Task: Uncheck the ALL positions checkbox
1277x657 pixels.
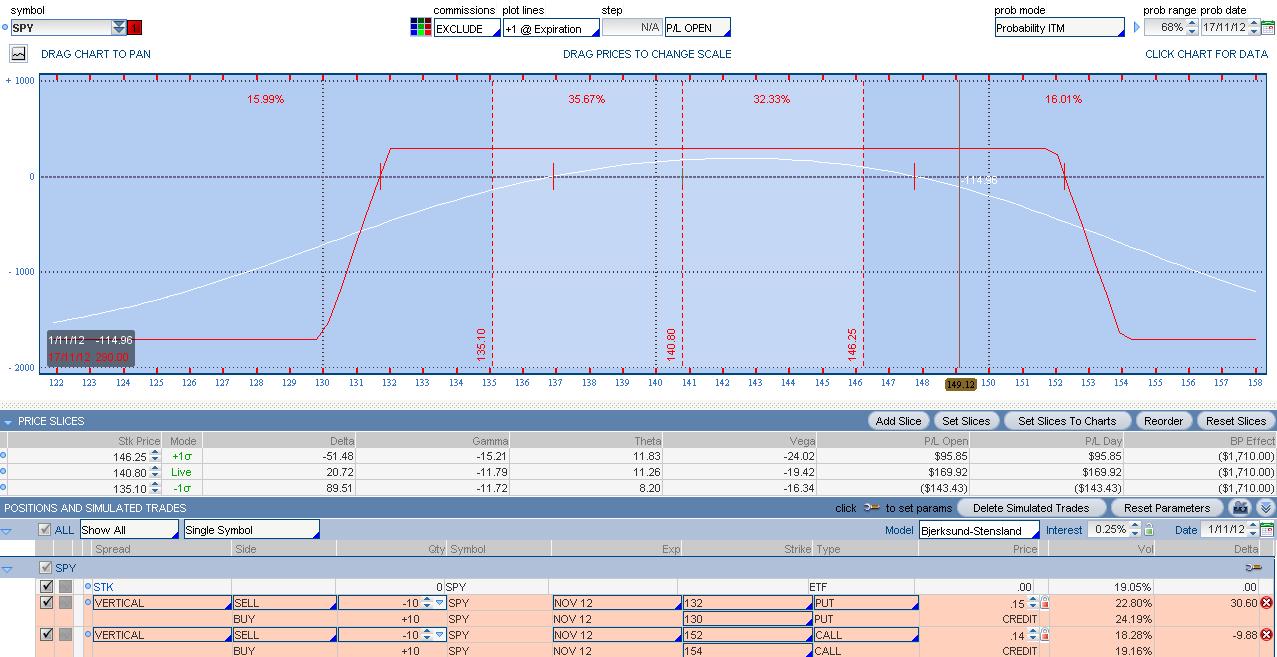Action: [x=44, y=530]
